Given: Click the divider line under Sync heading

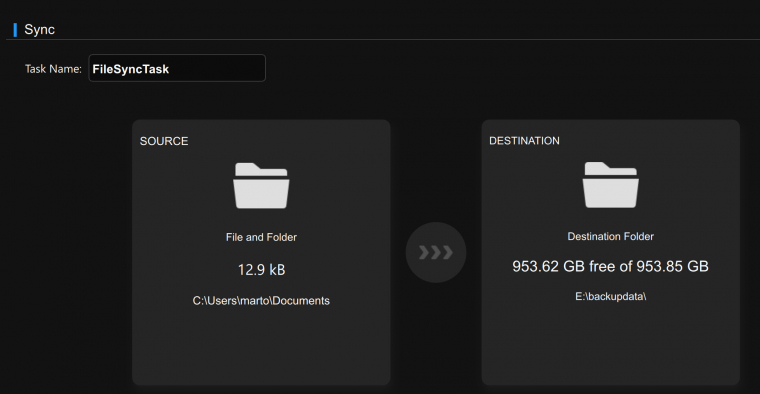Looking at the screenshot, I should (x=383, y=39).
